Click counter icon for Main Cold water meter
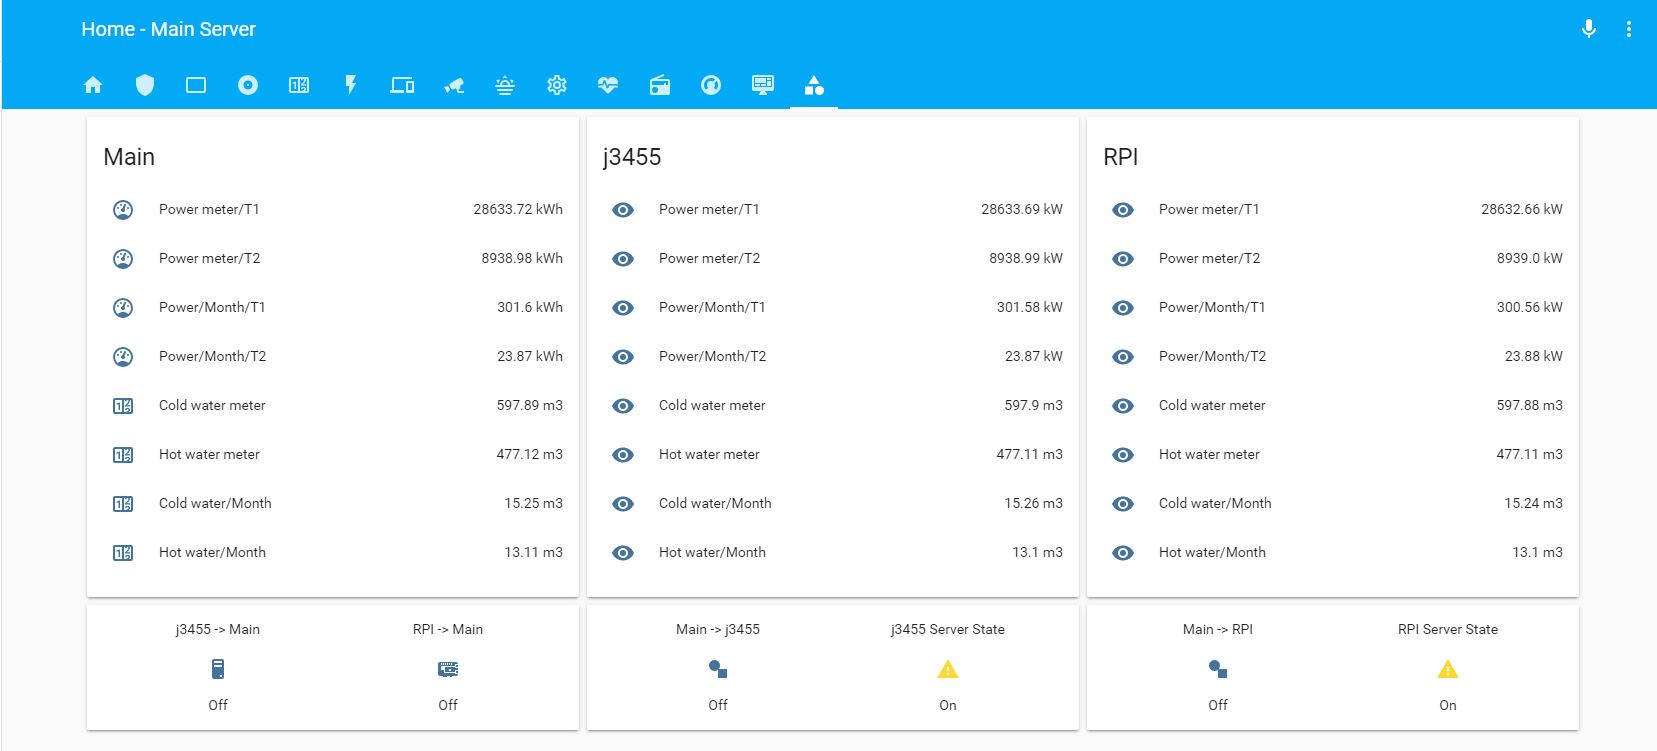The width and height of the screenshot is (1657, 751). pos(123,406)
